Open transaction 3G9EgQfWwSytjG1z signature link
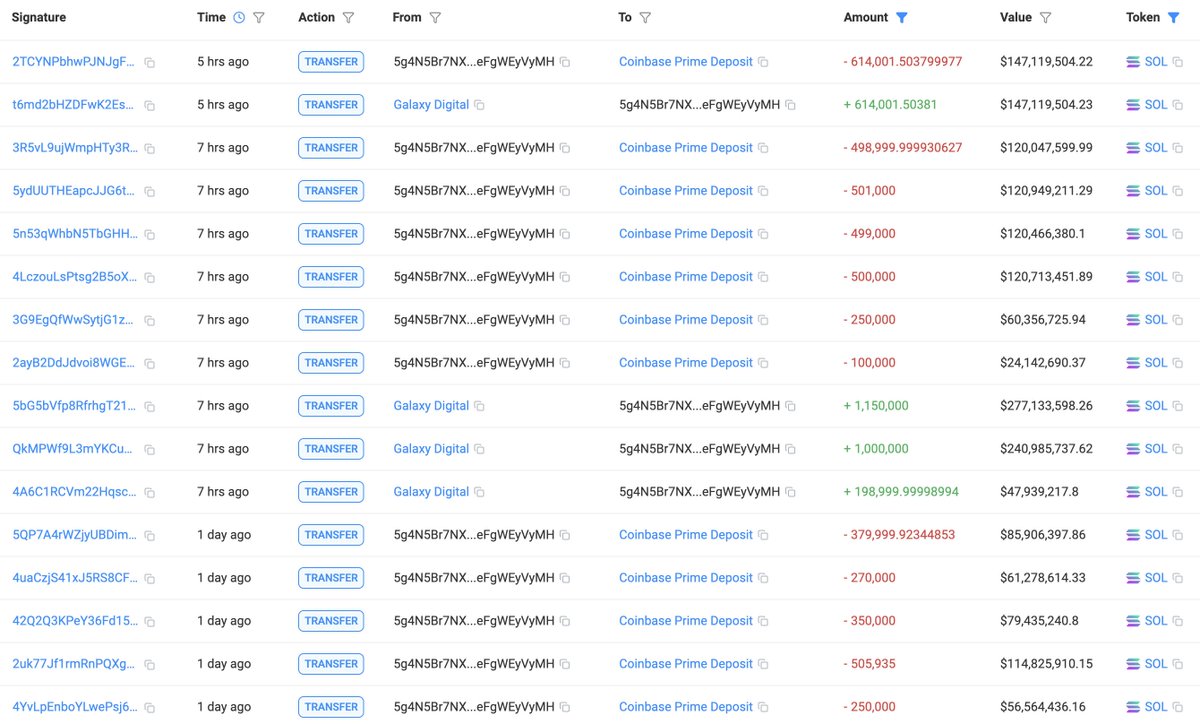 [x=73, y=320]
